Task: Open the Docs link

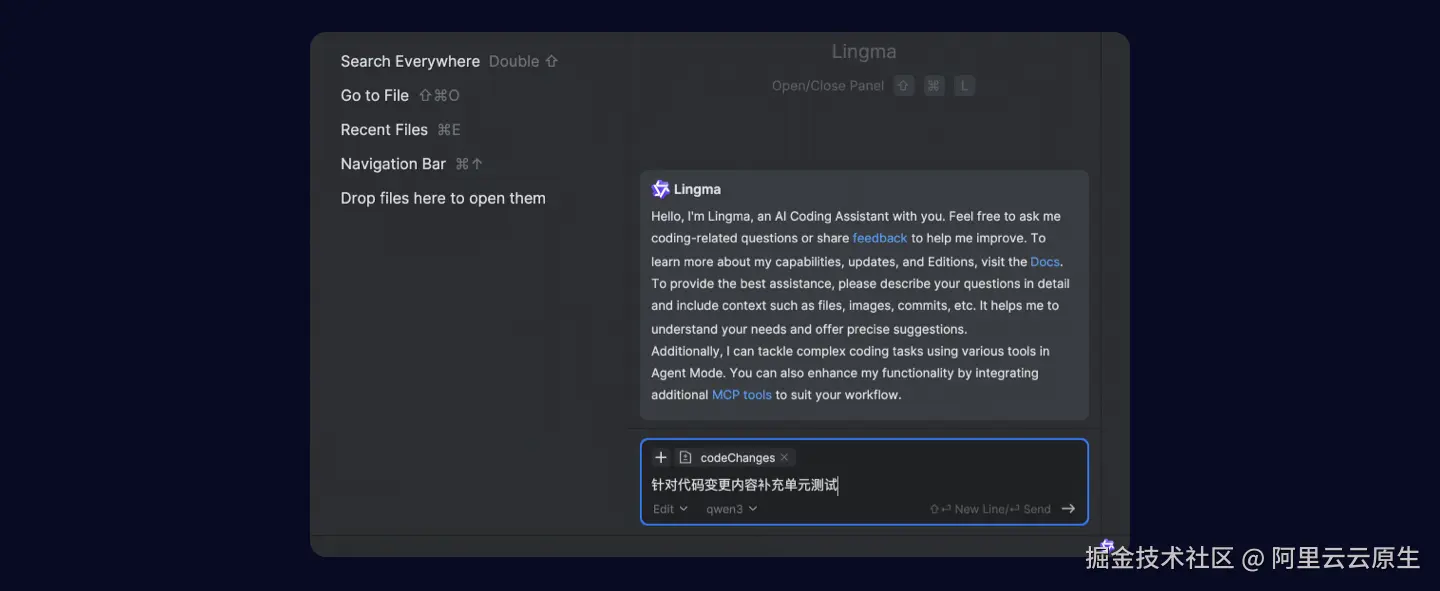Action: point(1045,262)
